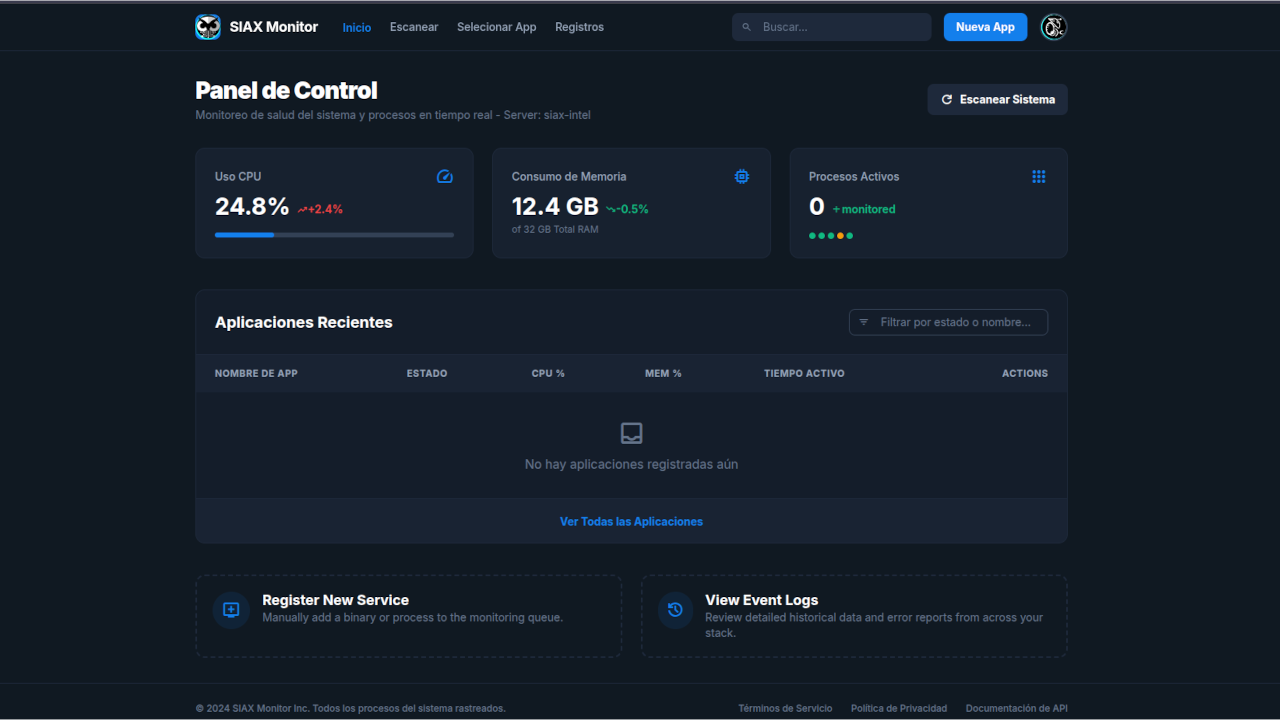Viewport: 1280px width, 720px height.
Task: Open the Registros navigation tab
Action: (x=579, y=27)
